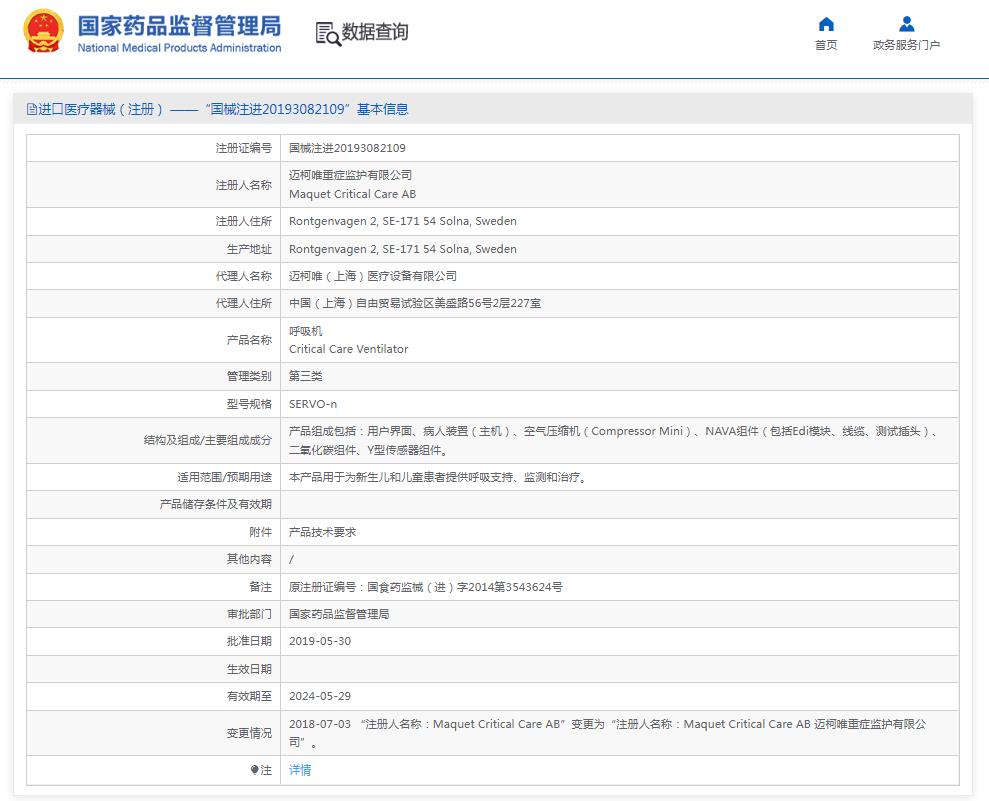The image size is (989, 801).
Task: Click expiry date 2024-05-29
Action: (x=320, y=696)
